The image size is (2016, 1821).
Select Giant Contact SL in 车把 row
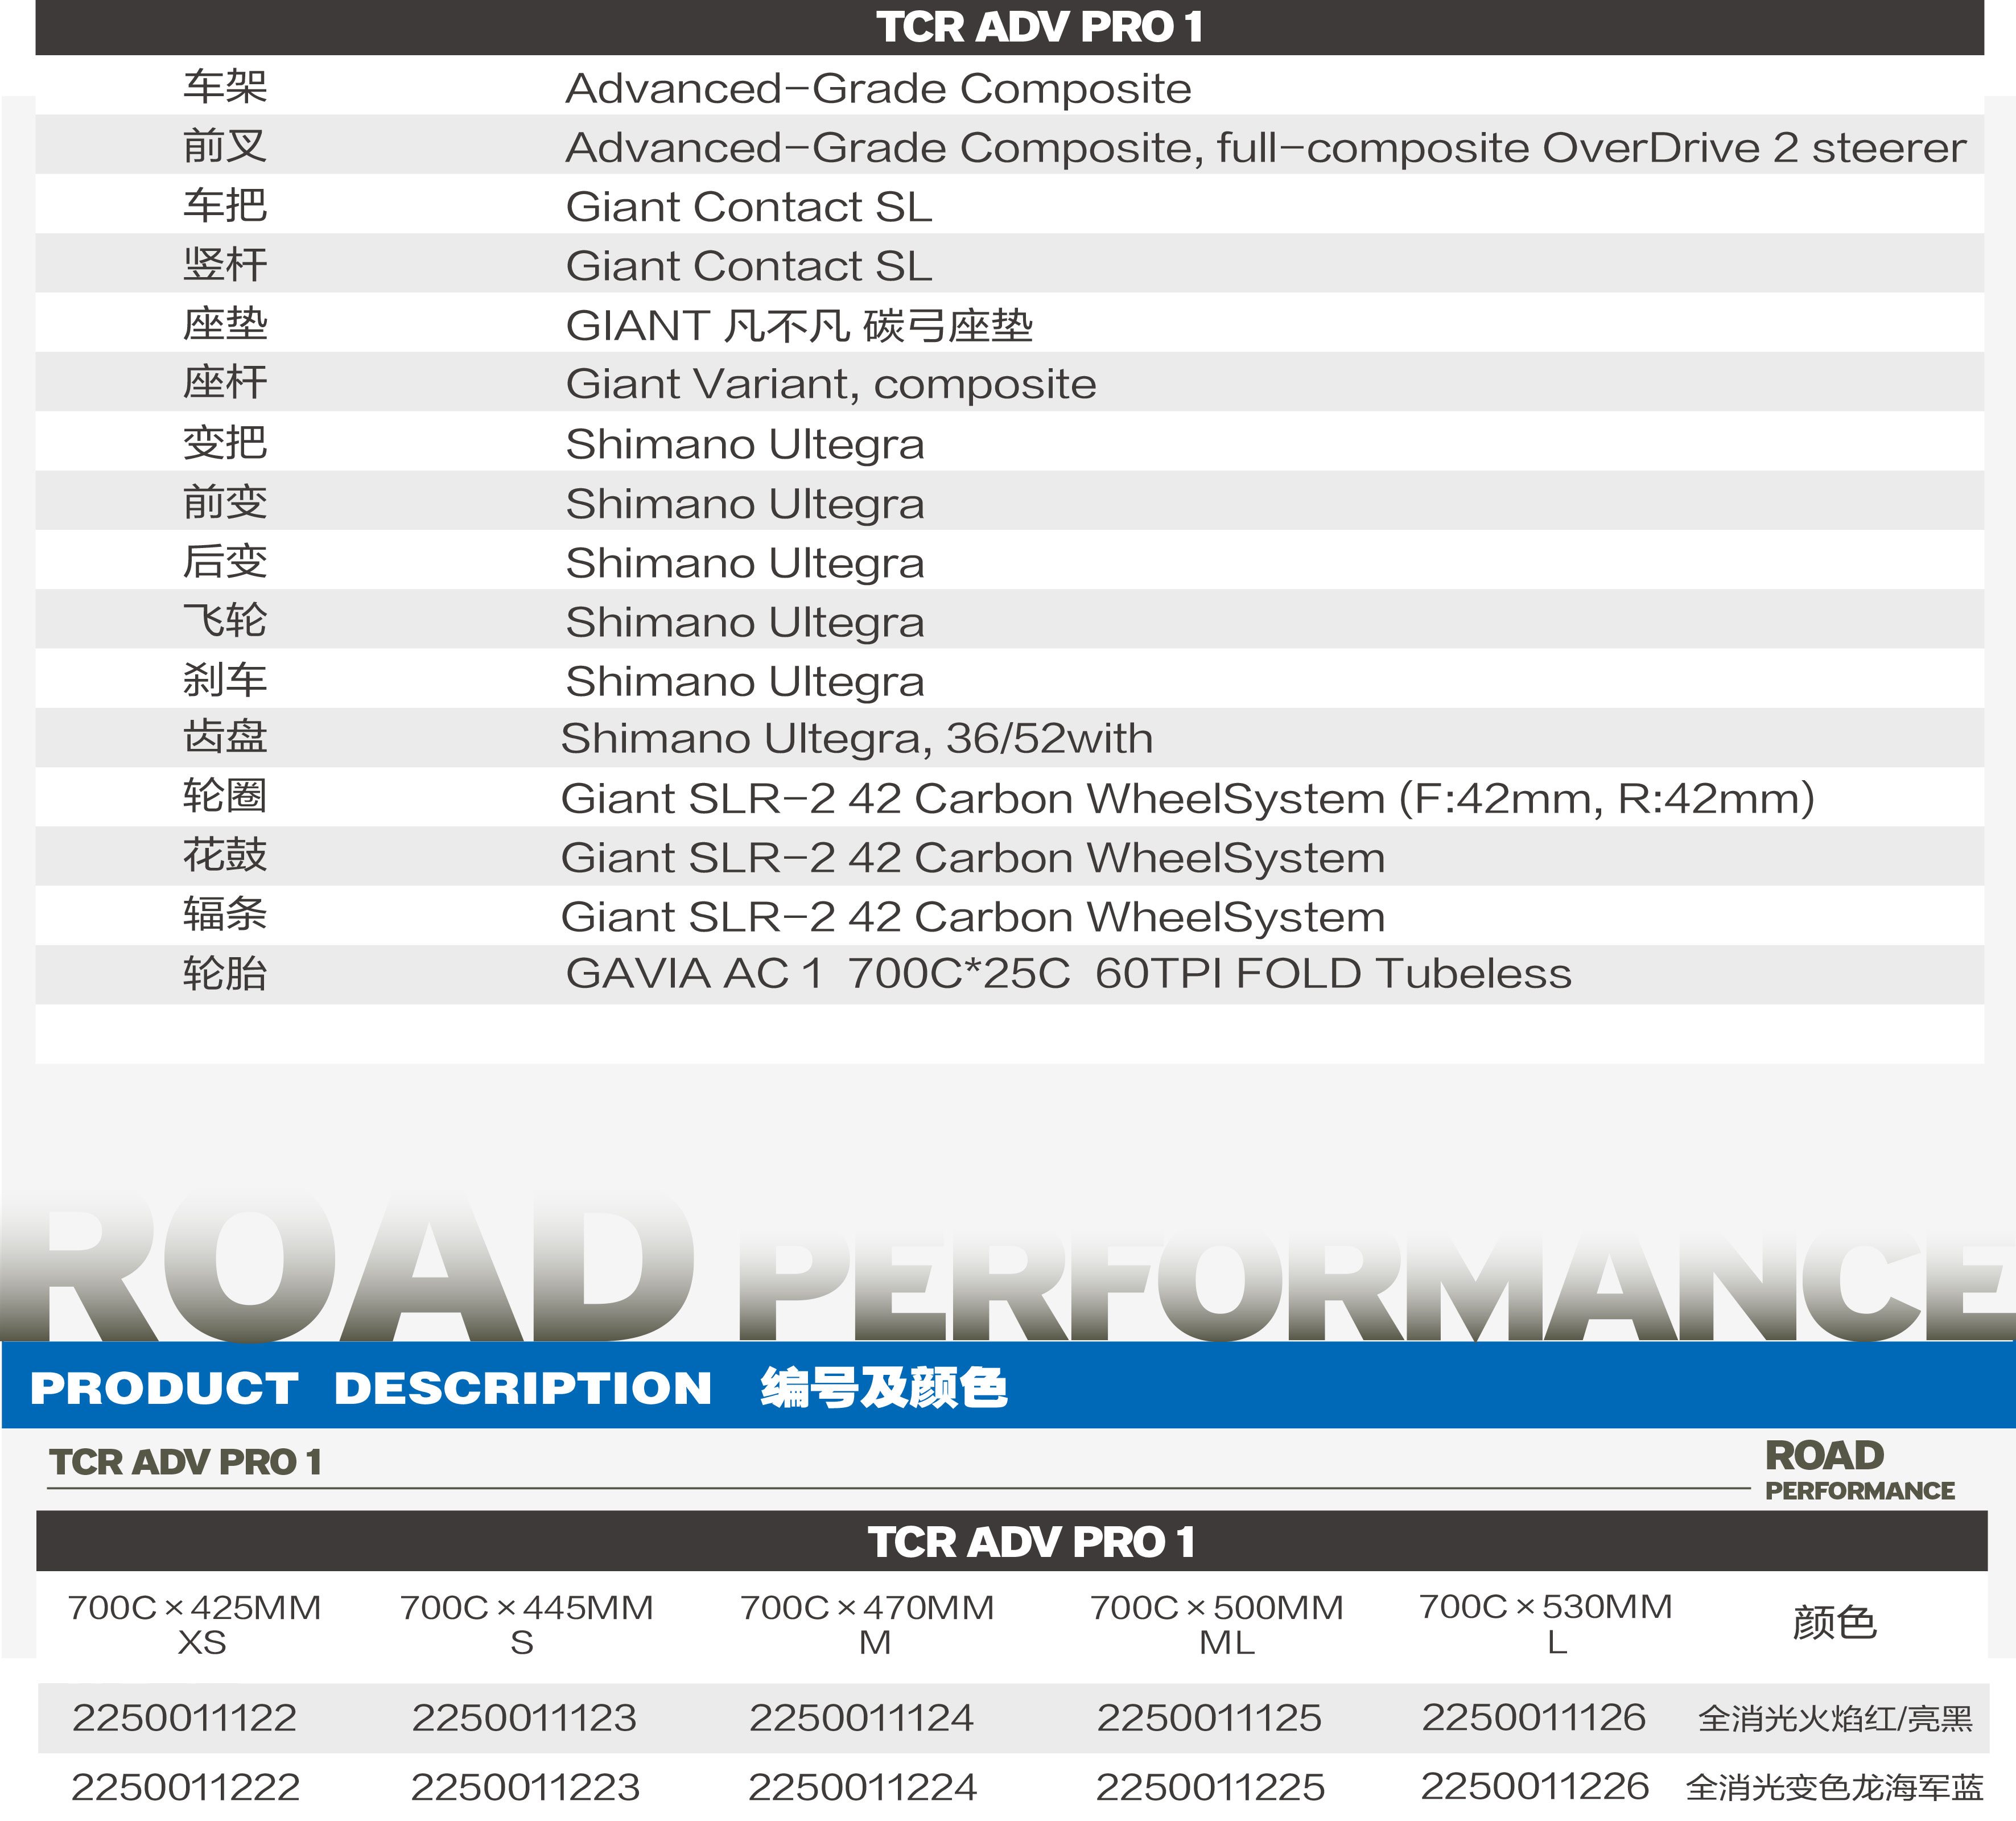[x=748, y=207]
